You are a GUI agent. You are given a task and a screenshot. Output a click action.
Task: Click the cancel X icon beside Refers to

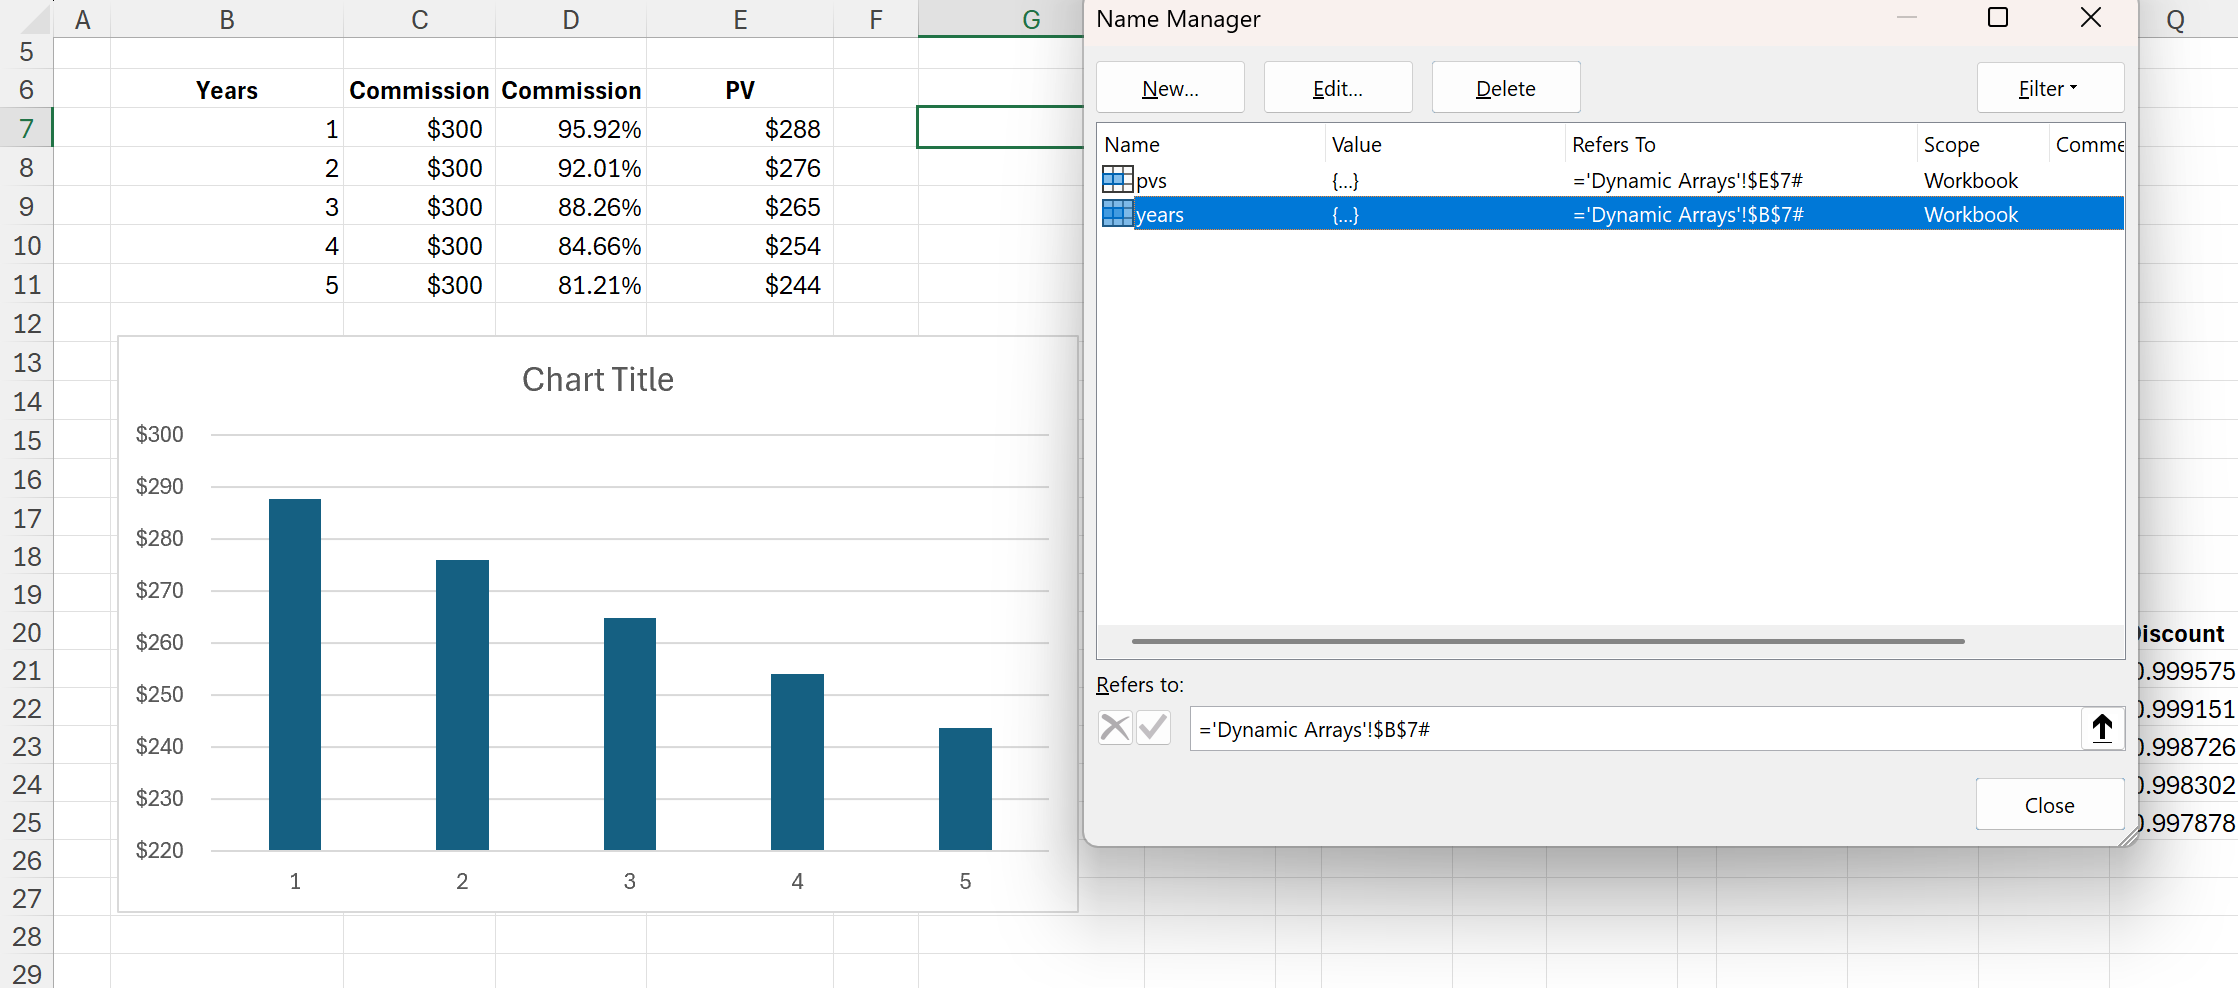tap(1114, 728)
